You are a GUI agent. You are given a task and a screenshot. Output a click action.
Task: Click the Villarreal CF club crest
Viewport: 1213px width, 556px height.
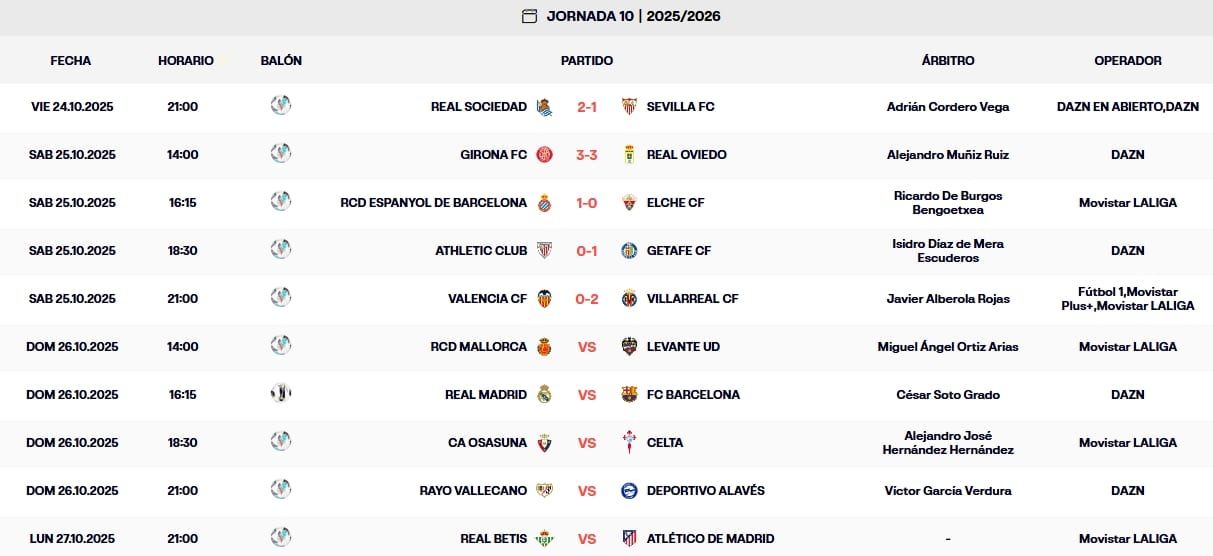(629, 299)
